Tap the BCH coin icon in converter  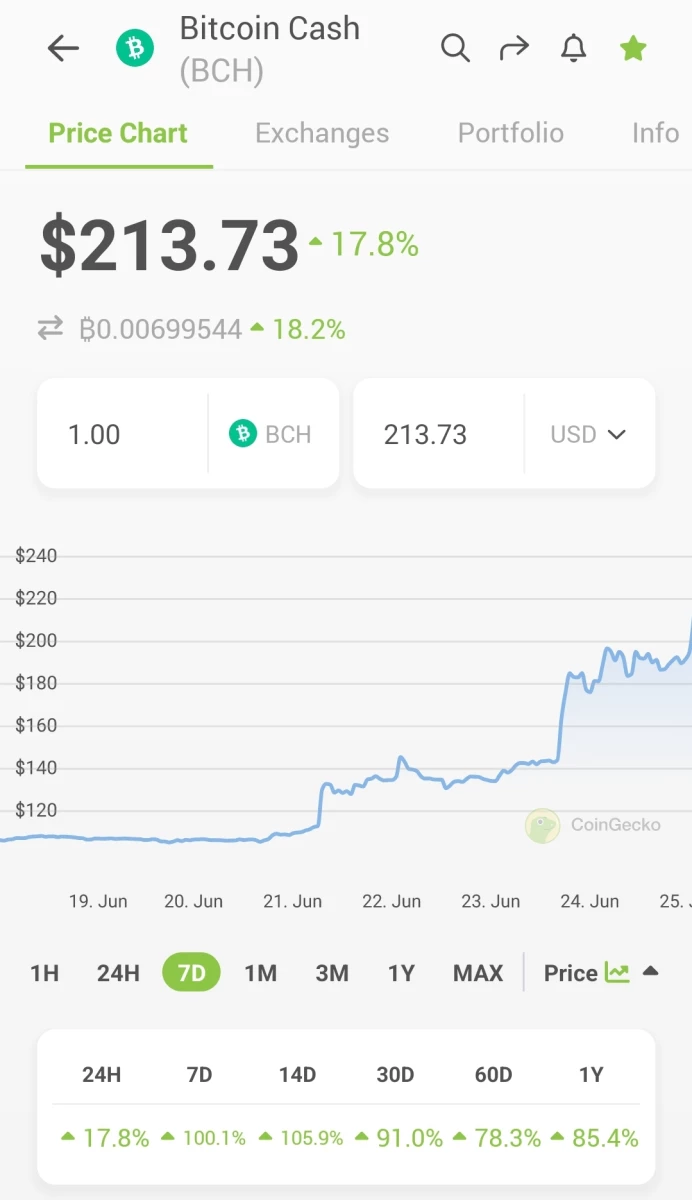pos(243,433)
